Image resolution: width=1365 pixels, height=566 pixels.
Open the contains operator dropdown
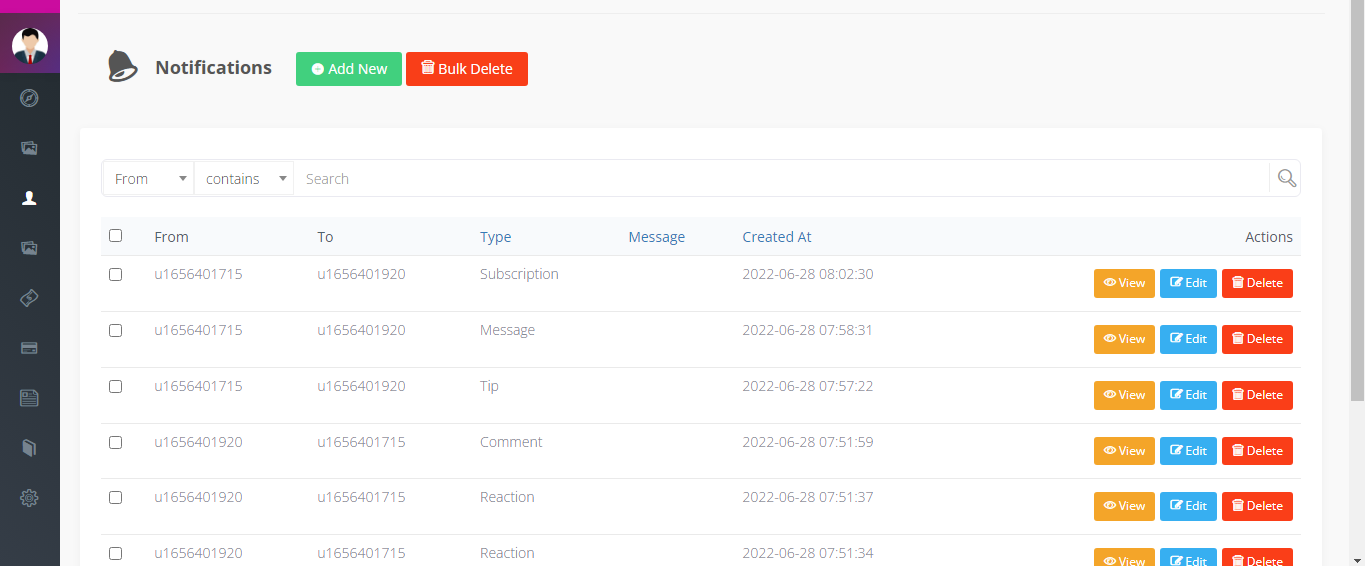click(244, 179)
